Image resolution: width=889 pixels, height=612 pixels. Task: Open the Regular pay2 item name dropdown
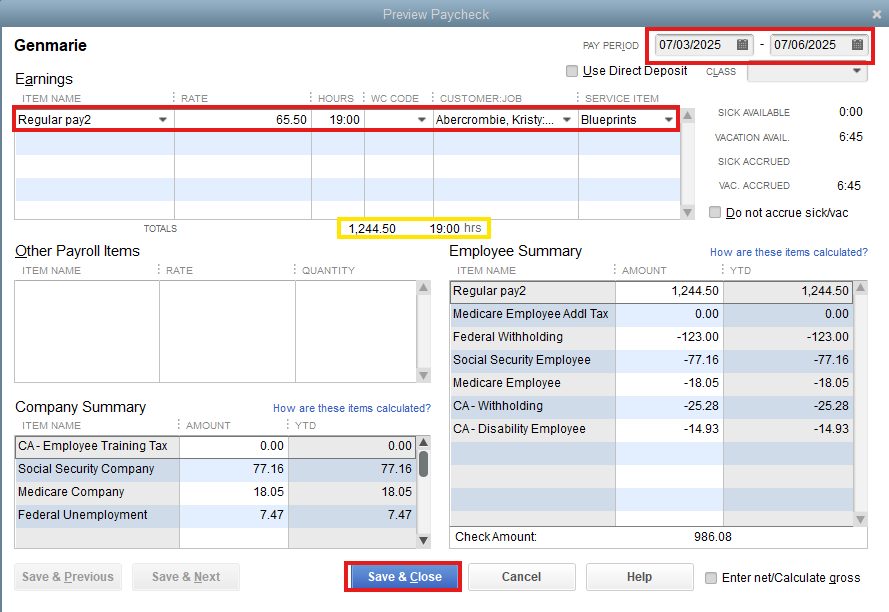(x=163, y=120)
